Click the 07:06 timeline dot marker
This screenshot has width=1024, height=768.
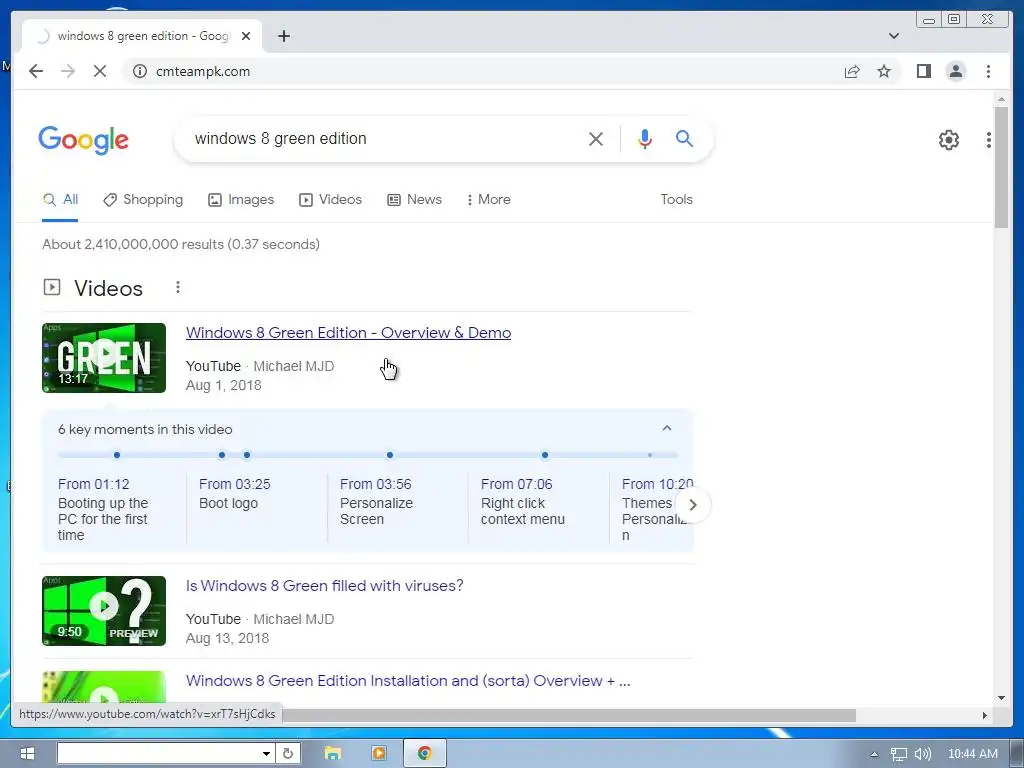545,455
